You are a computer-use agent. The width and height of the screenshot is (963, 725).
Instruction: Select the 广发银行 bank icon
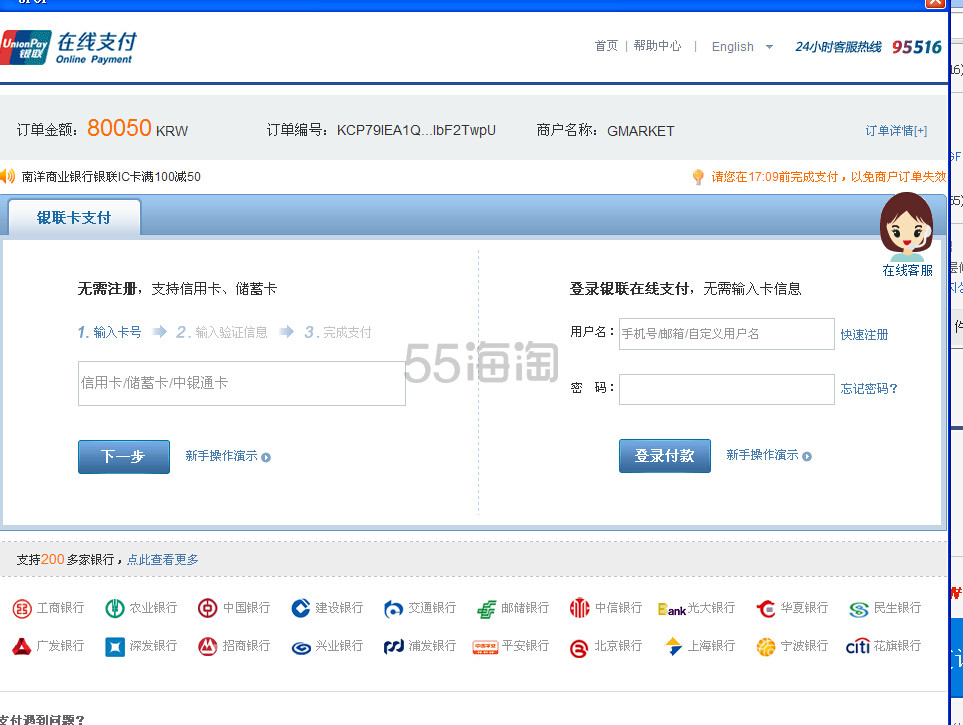[x=22, y=646]
